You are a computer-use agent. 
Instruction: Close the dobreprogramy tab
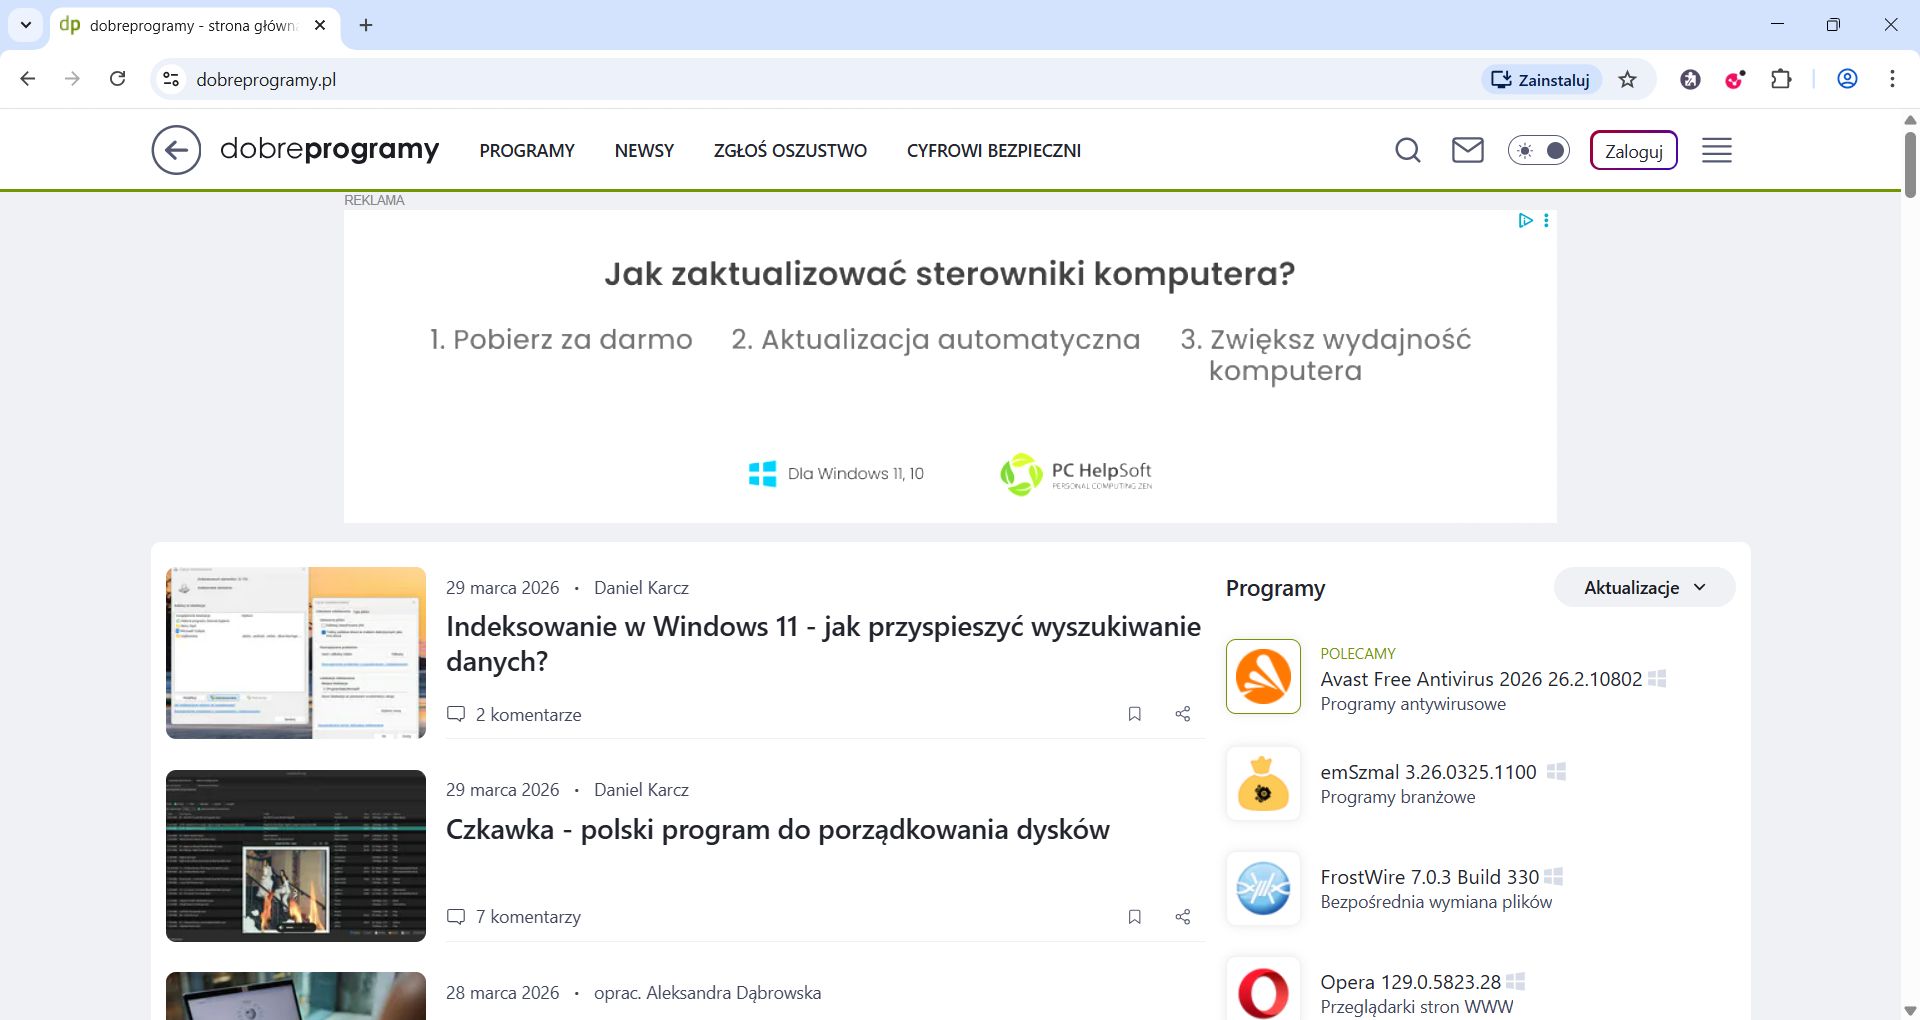320,25
